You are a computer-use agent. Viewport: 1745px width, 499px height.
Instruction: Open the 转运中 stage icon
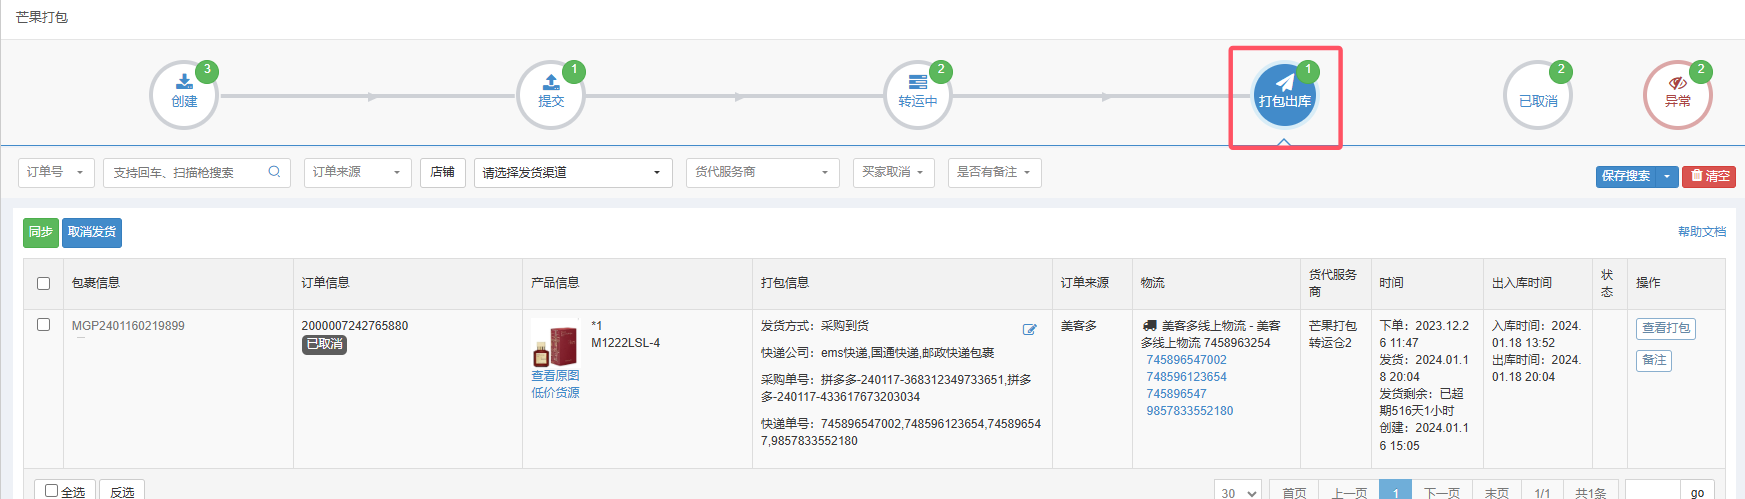click(x=918, y=95)
